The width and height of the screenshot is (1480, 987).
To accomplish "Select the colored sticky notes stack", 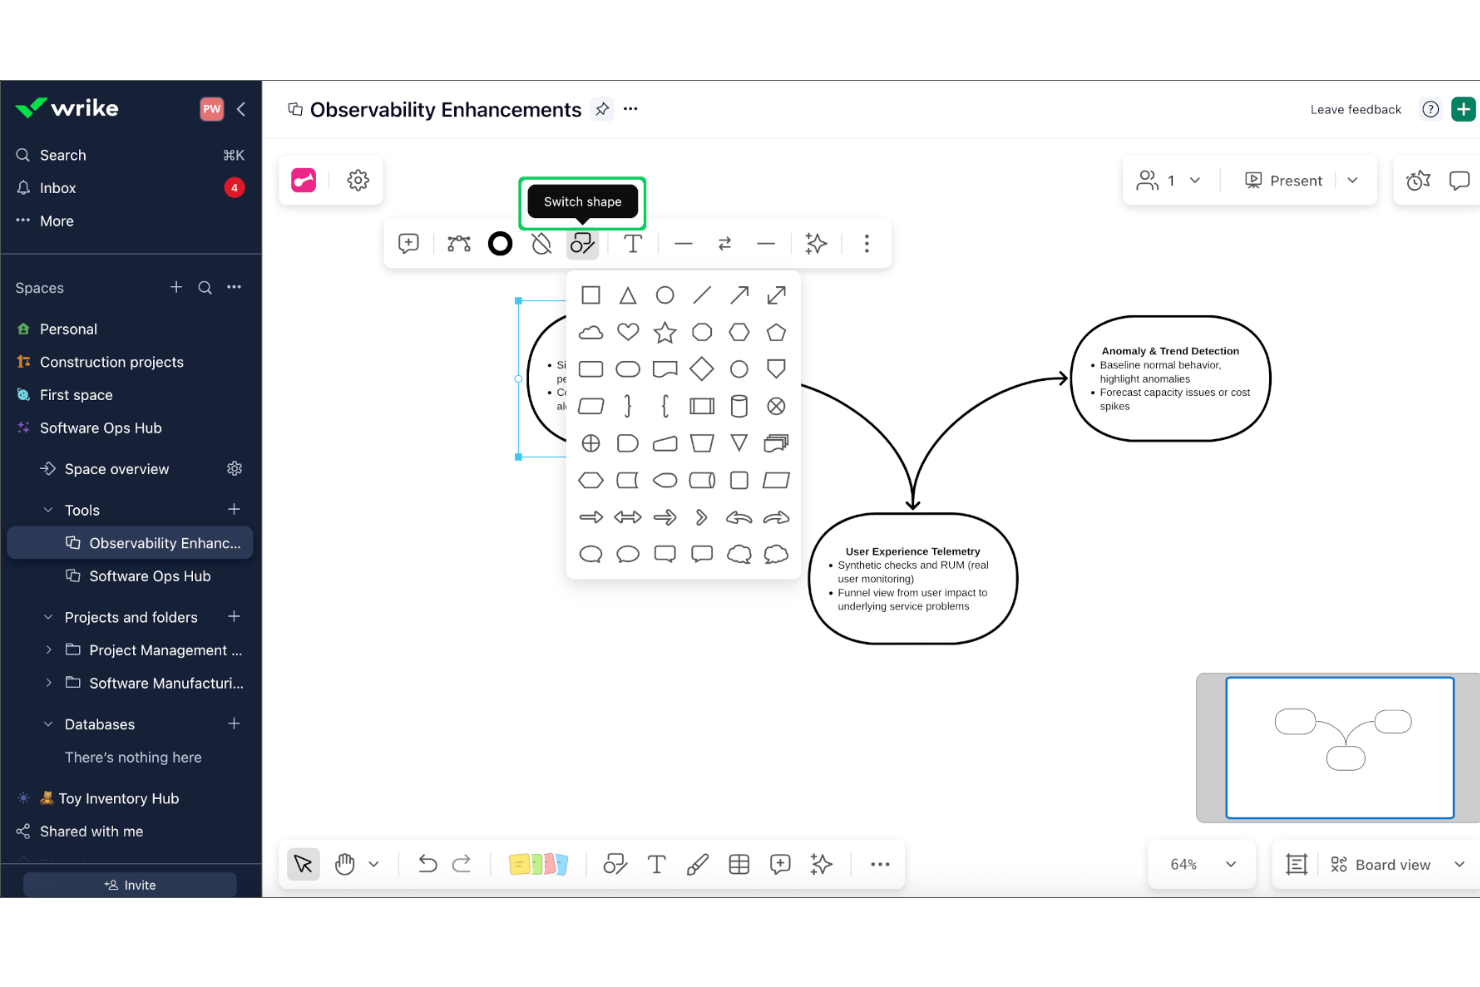I will coord(538,865).
